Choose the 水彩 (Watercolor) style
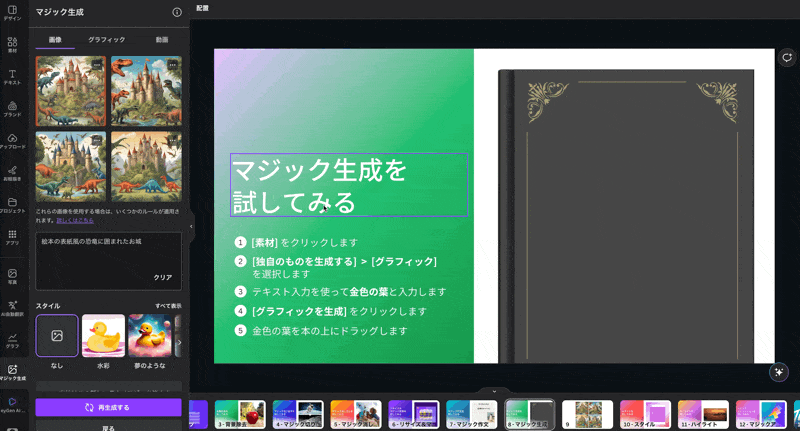The width and height of the screenshot is (800, 431). (103, 336)
